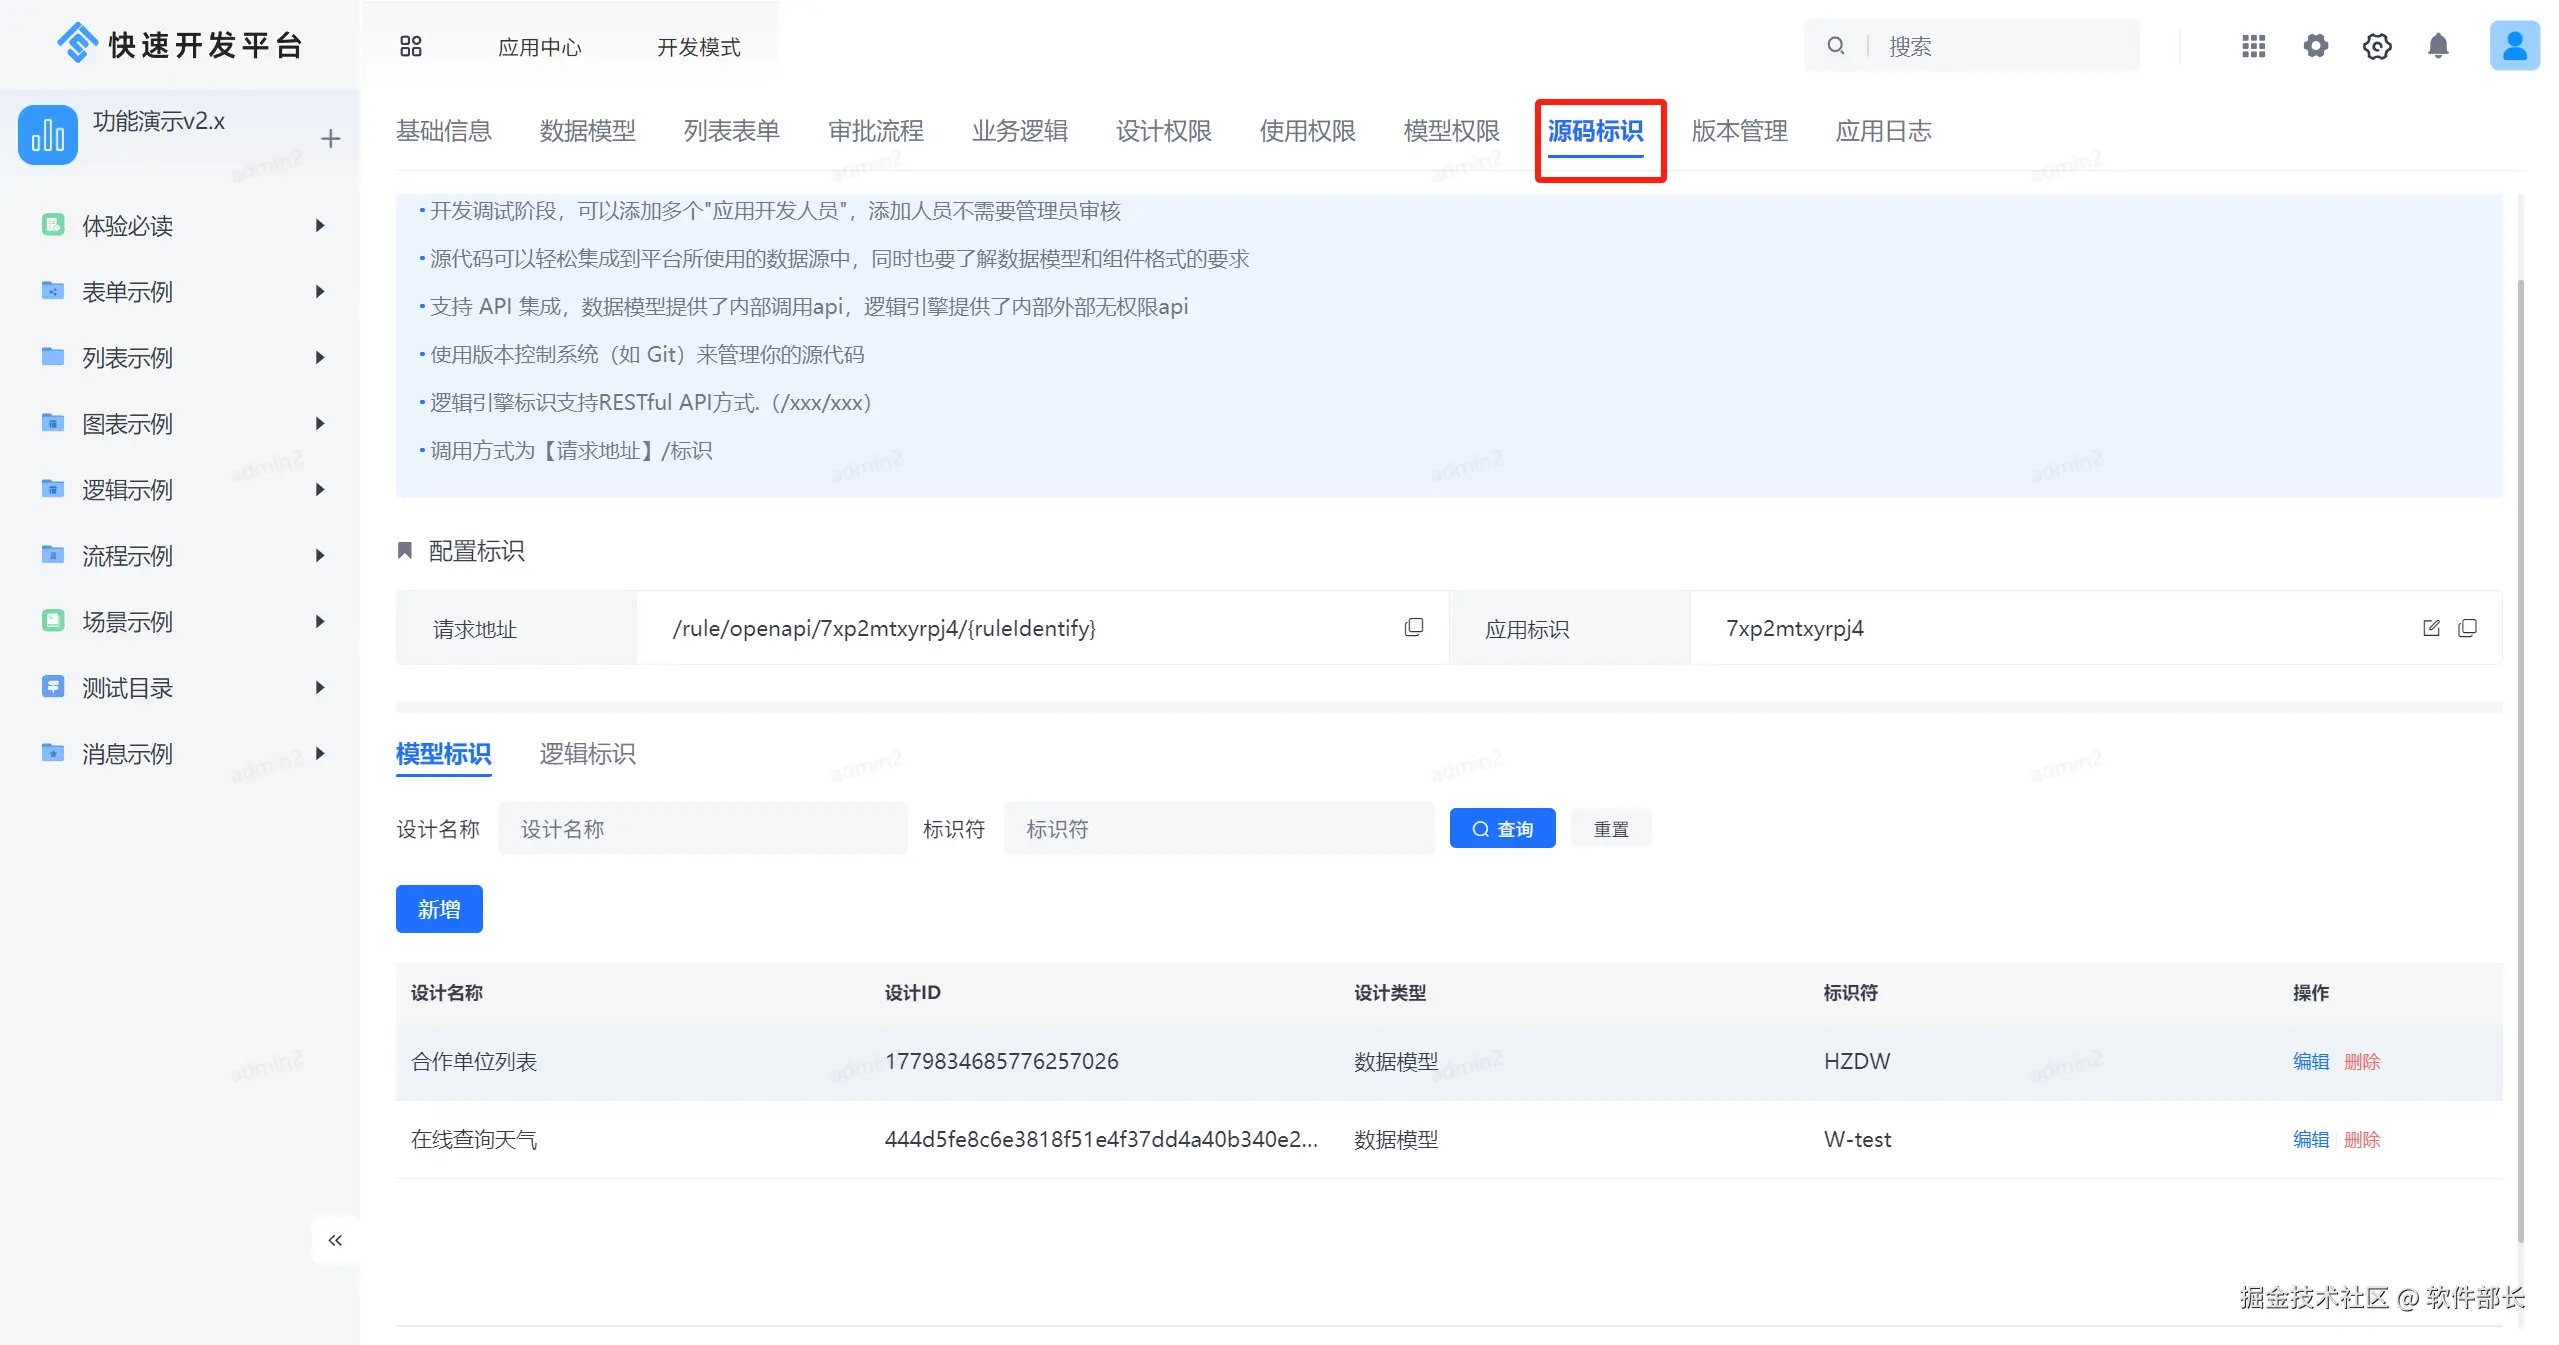Click the 查询 search button
Screen dimensions: 2559x1345
(x=1502, y=829)
